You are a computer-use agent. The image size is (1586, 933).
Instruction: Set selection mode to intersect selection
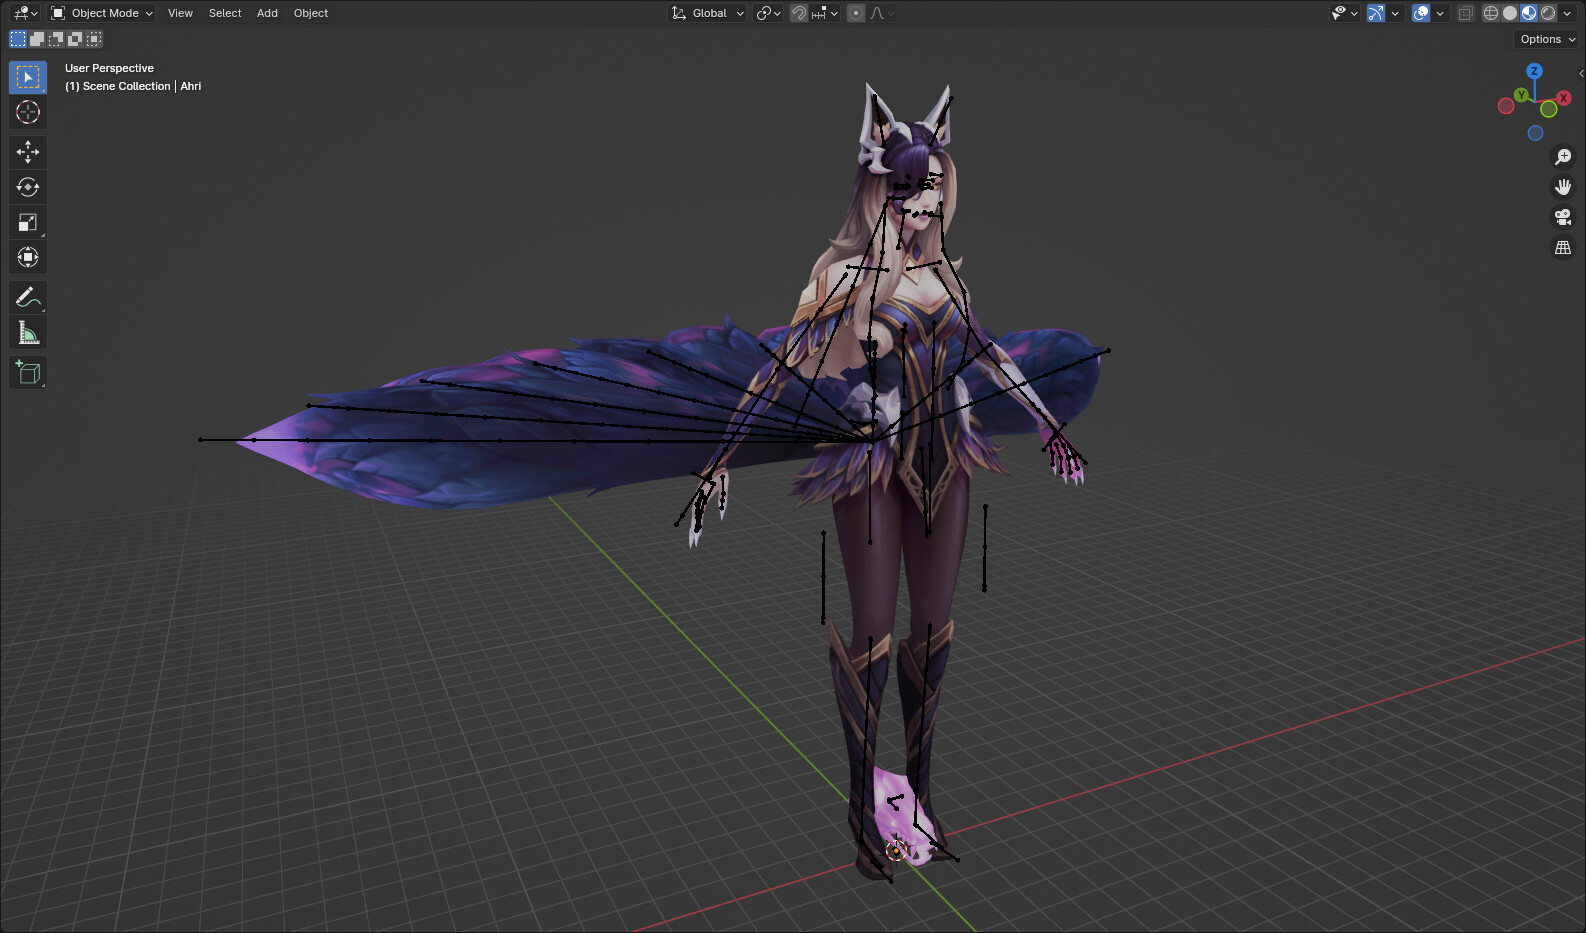(94, 39)
